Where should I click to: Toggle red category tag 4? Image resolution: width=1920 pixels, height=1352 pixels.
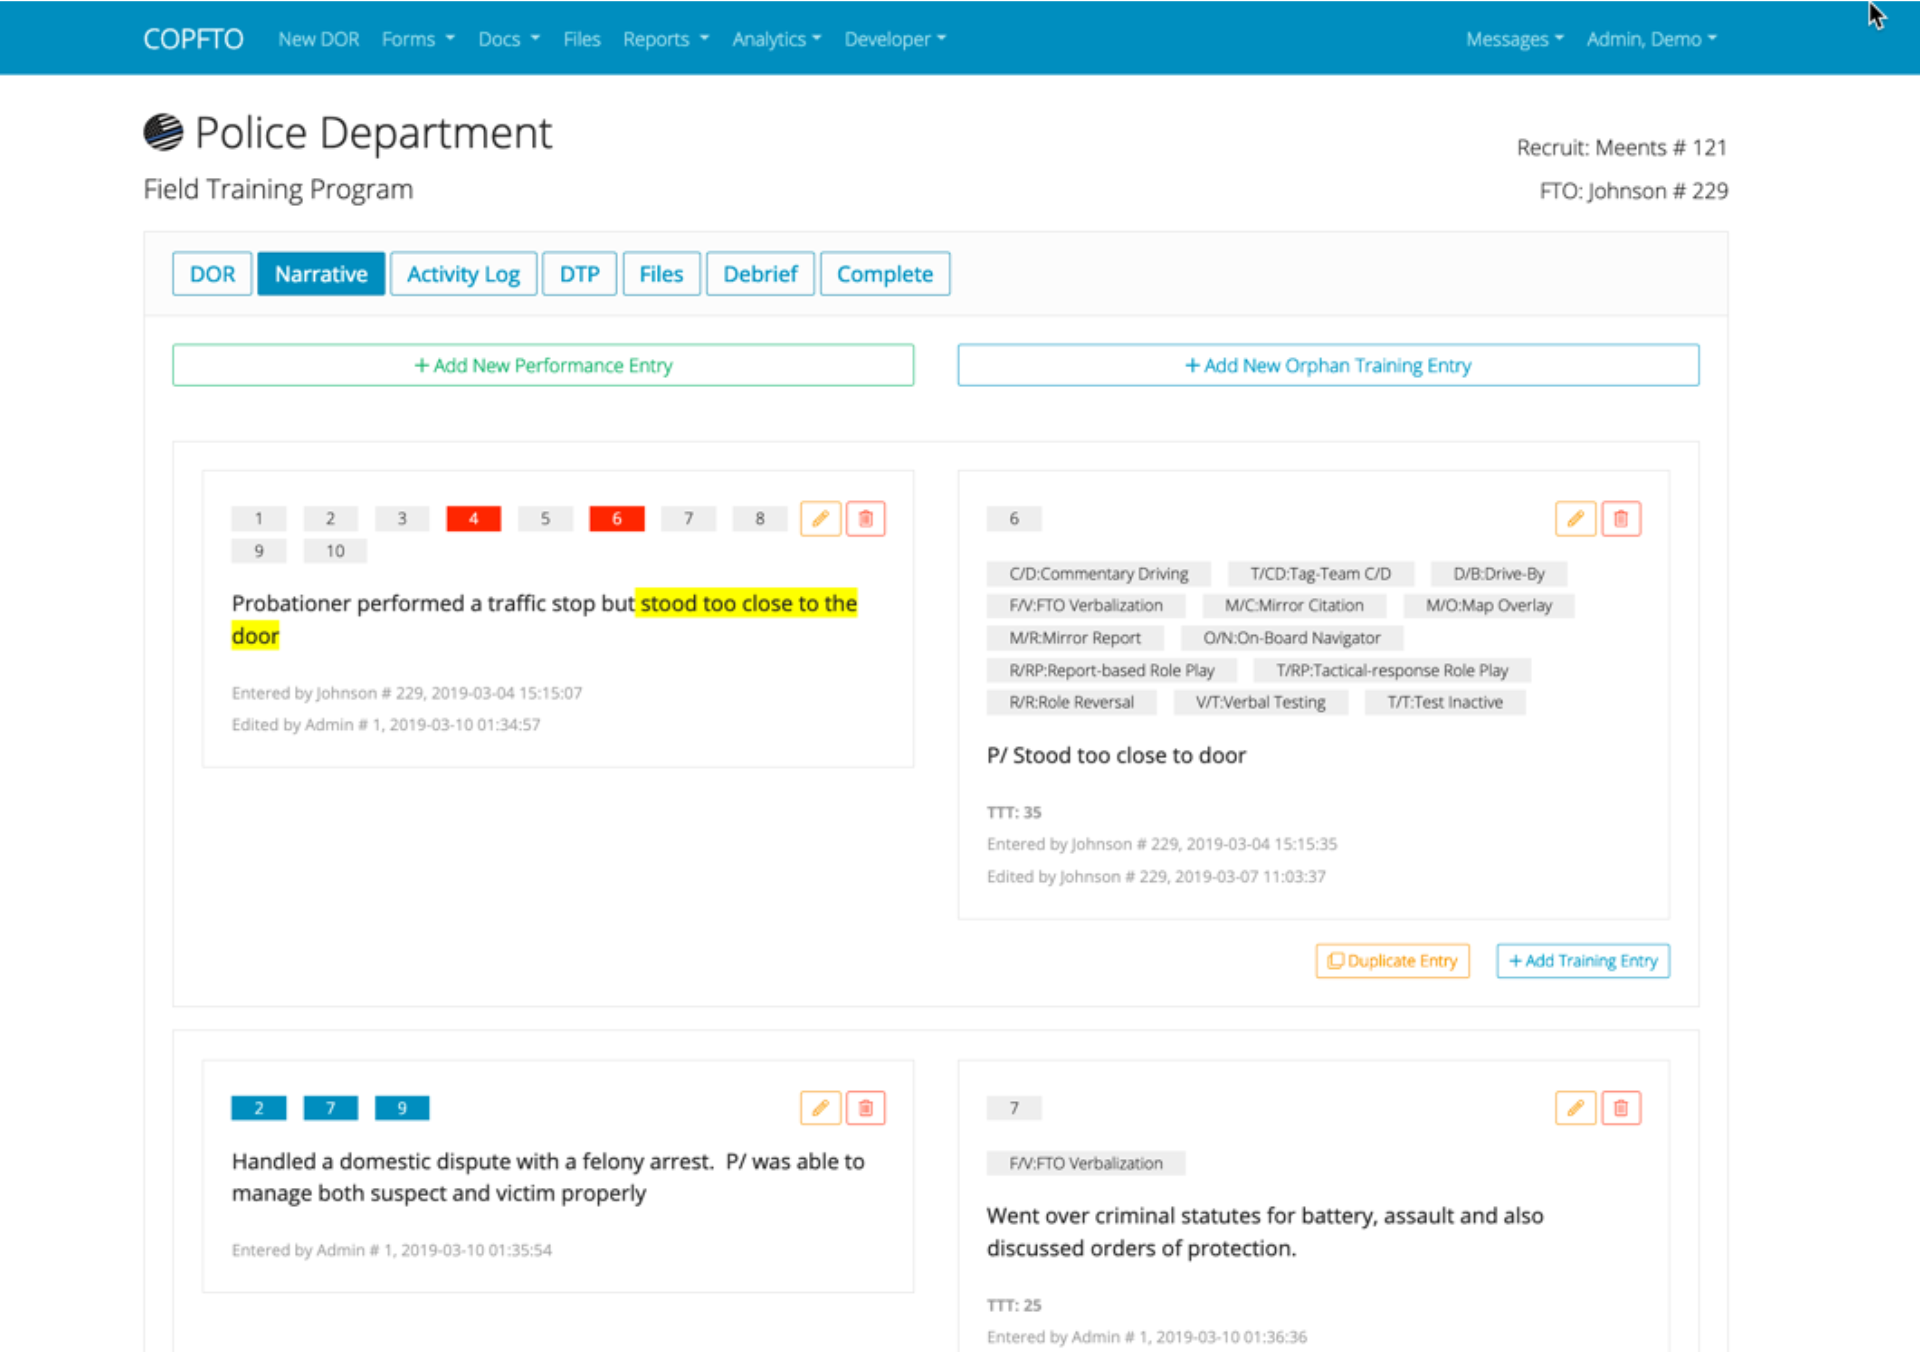[x=473, y=518]
